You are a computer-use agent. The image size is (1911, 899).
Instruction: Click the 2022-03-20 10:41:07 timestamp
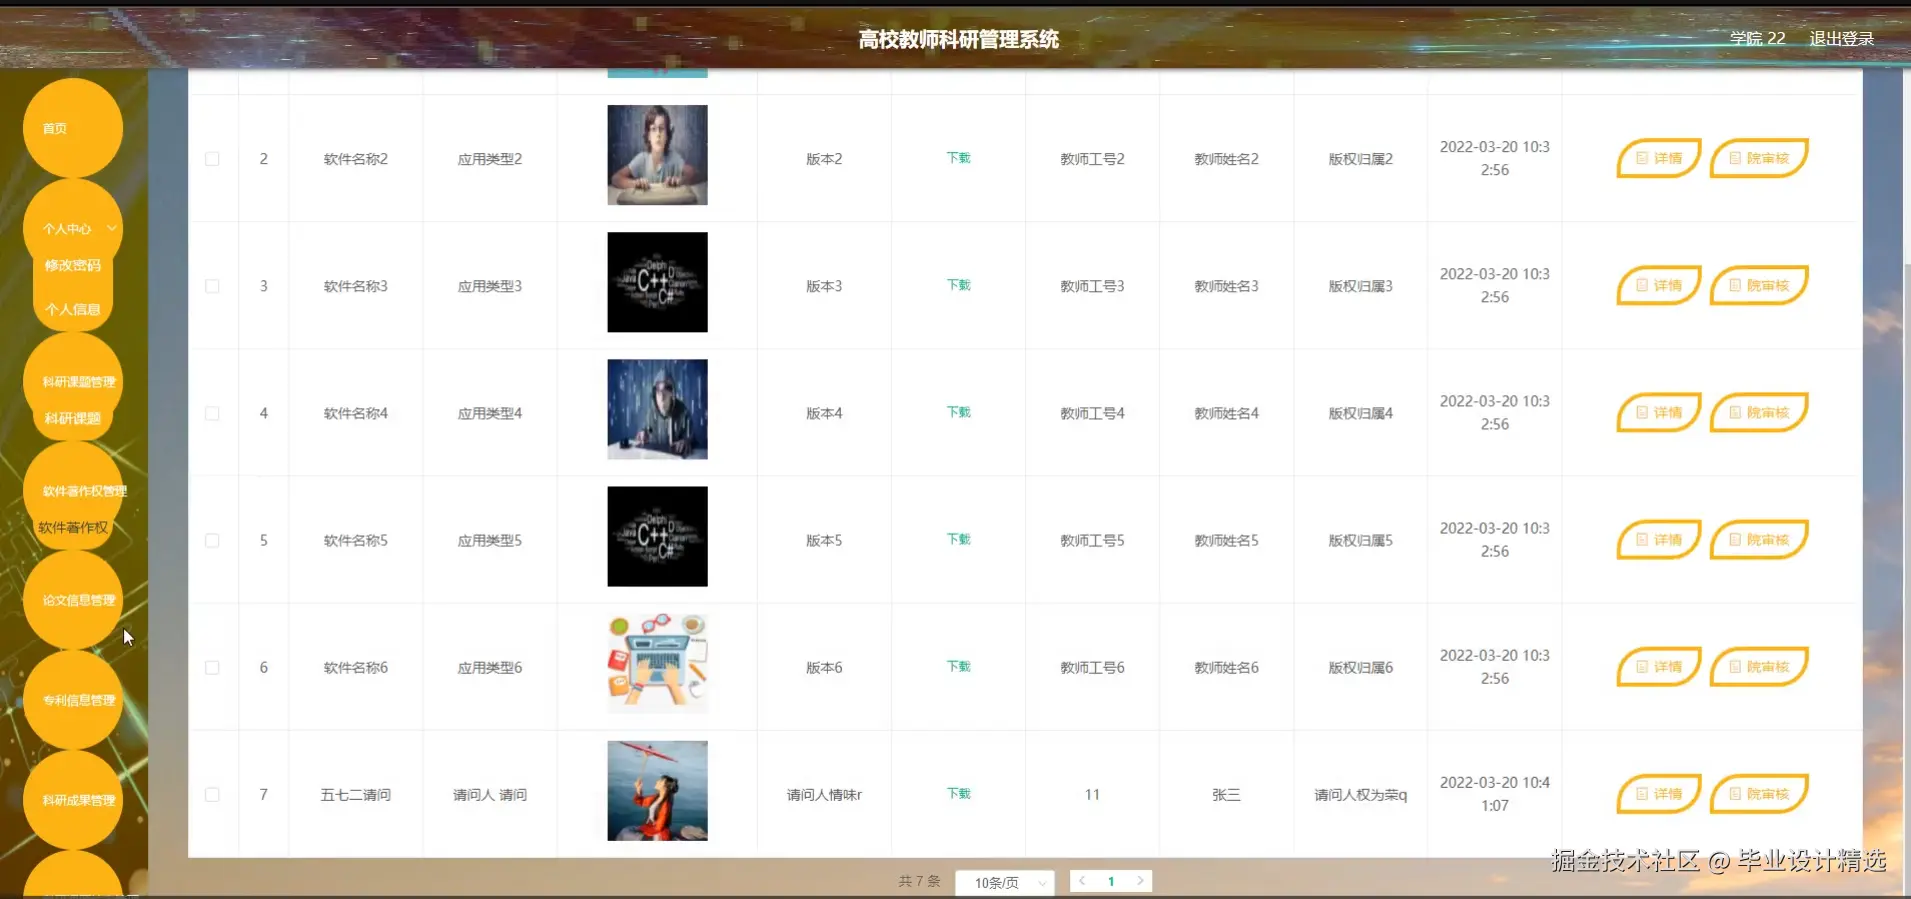point(1494,794)
